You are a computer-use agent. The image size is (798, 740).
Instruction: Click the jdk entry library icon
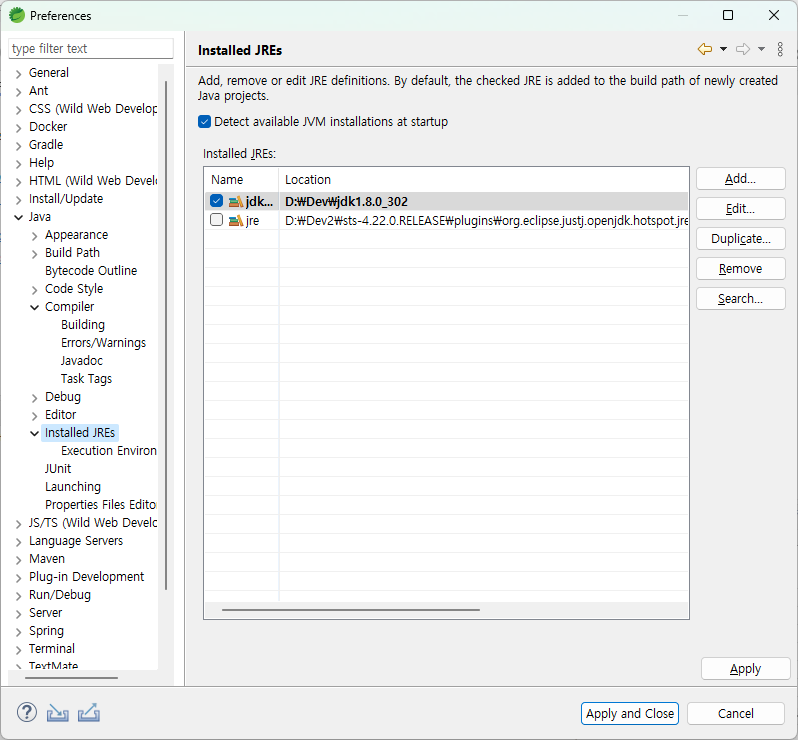[236, 202]
